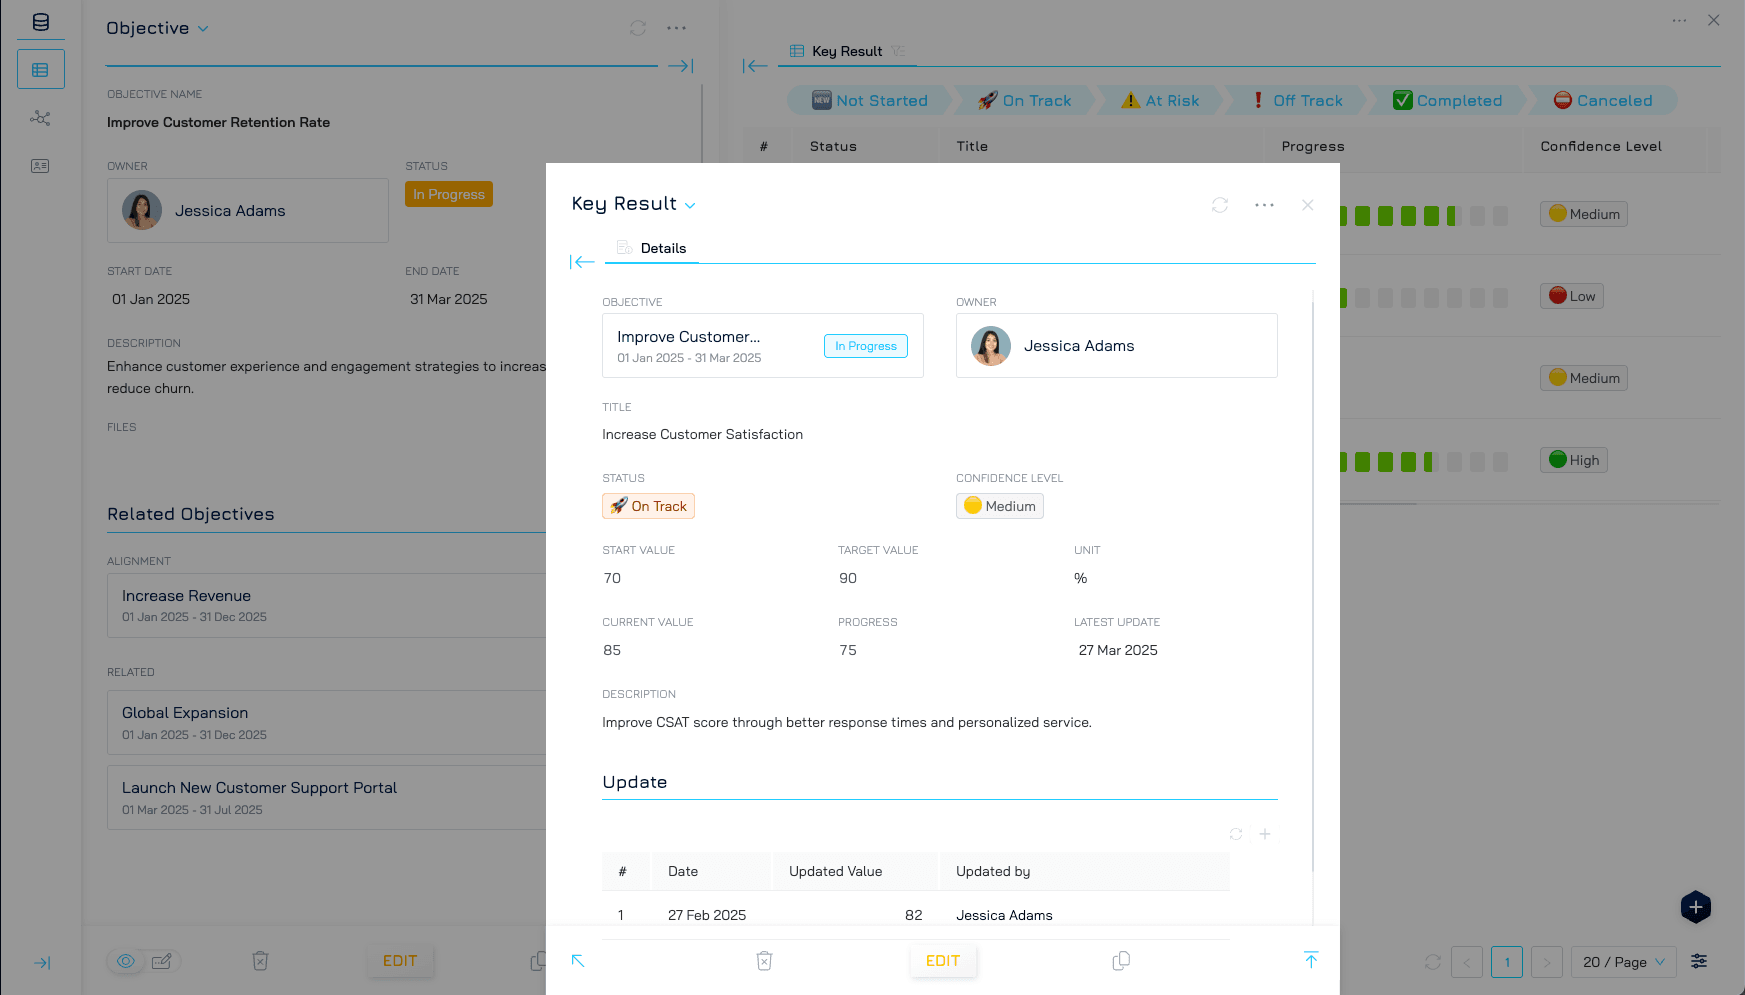The image size is (1745, 995).
Task: Filter key results by Off Track
Action: coord(1298,100)
